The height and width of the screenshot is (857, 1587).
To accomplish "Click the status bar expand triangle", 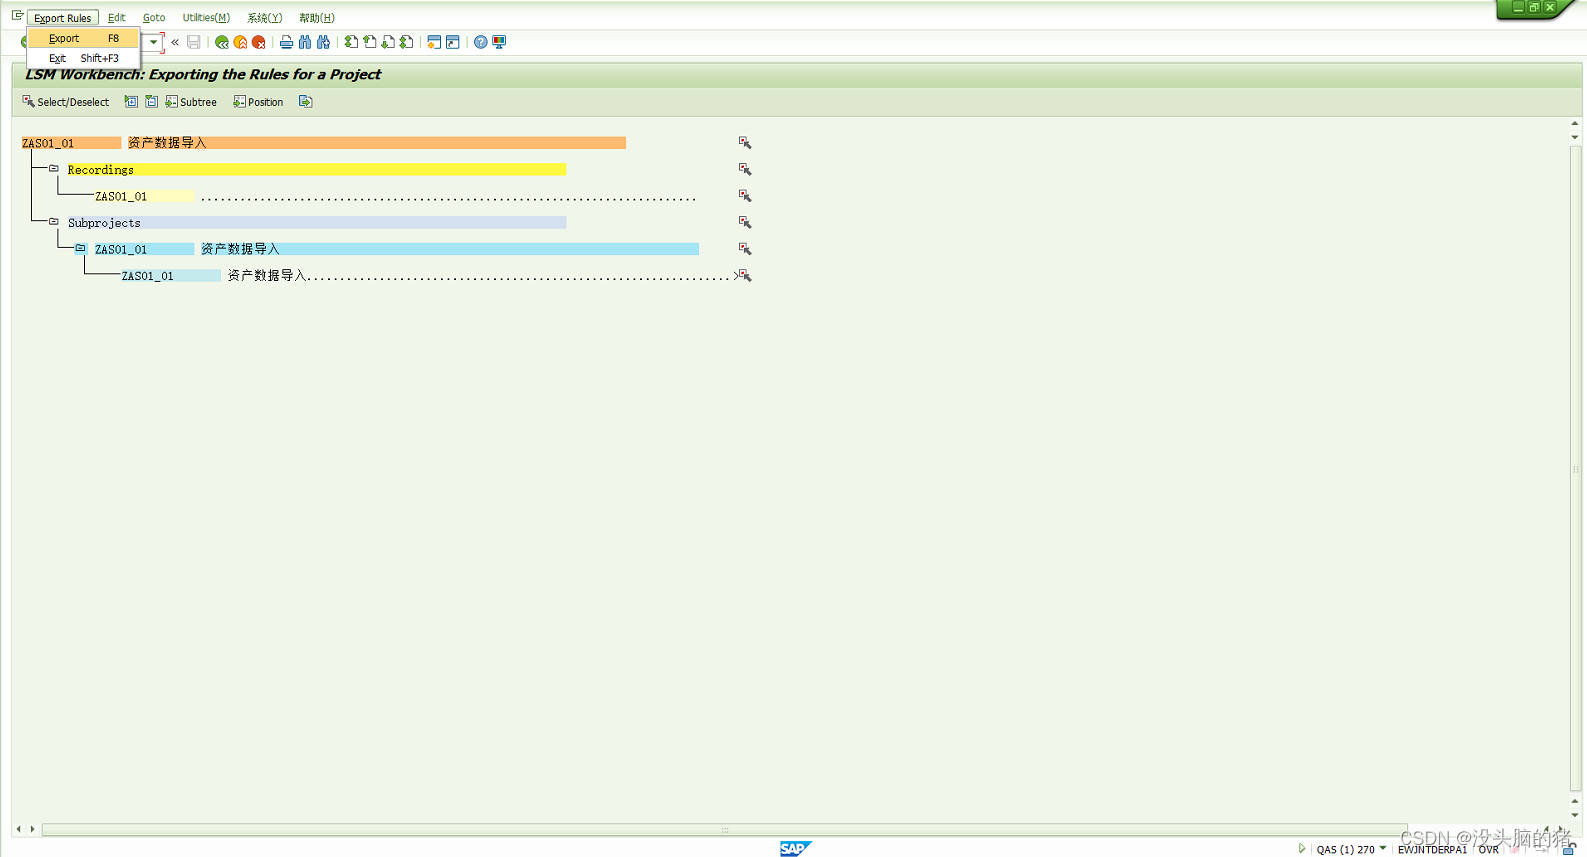I will 1301,848.
